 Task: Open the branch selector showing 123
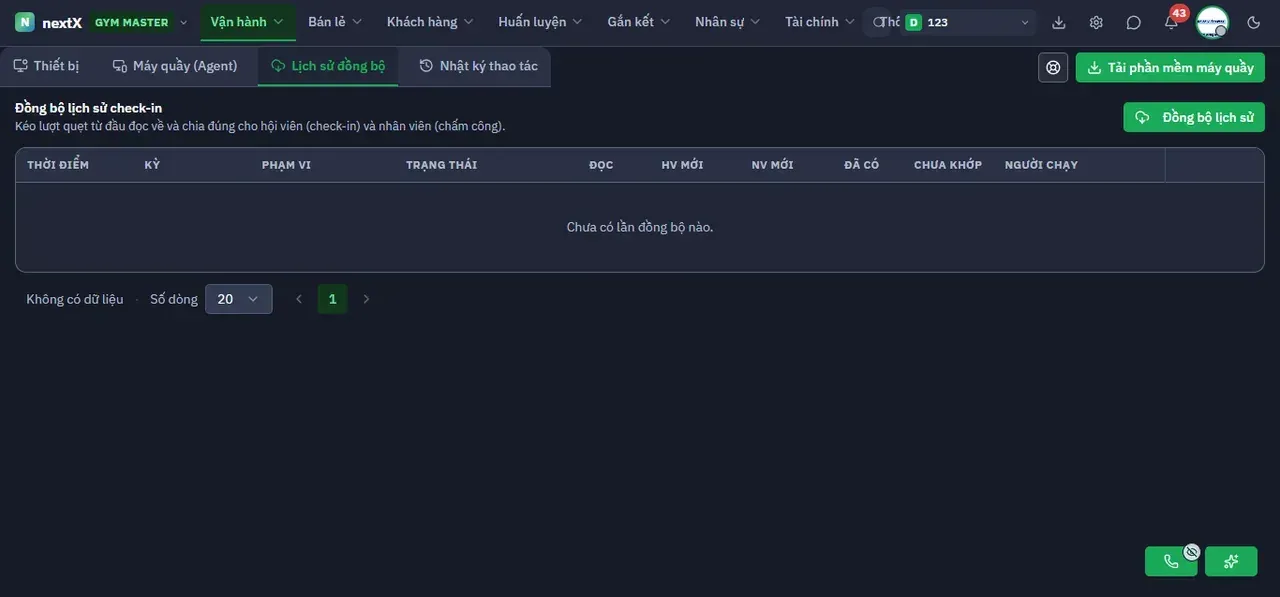(967, 22)
